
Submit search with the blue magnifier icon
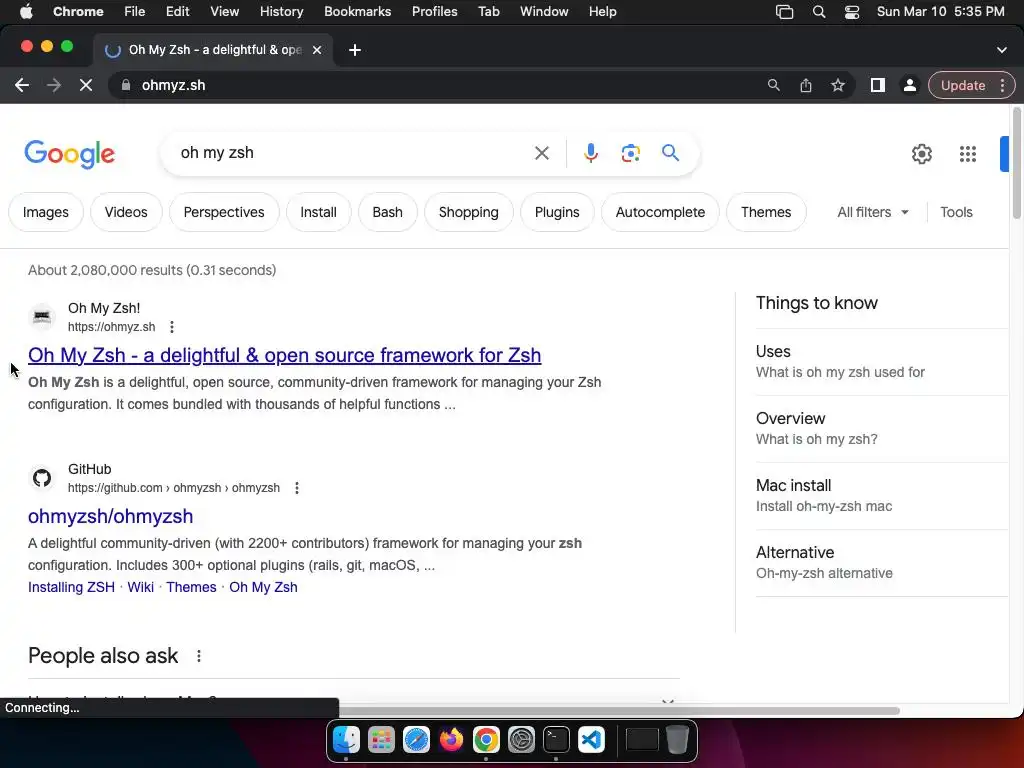[x=670, y=153]
